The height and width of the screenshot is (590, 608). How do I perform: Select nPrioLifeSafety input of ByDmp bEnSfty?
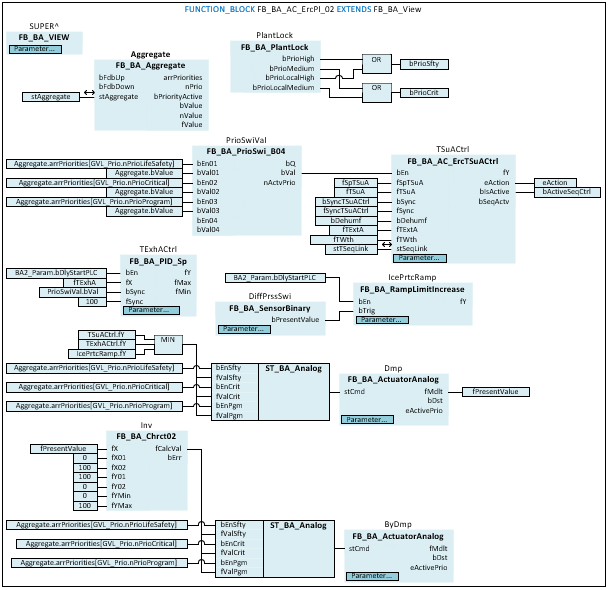pyautogui.click(x=97, y=525)
